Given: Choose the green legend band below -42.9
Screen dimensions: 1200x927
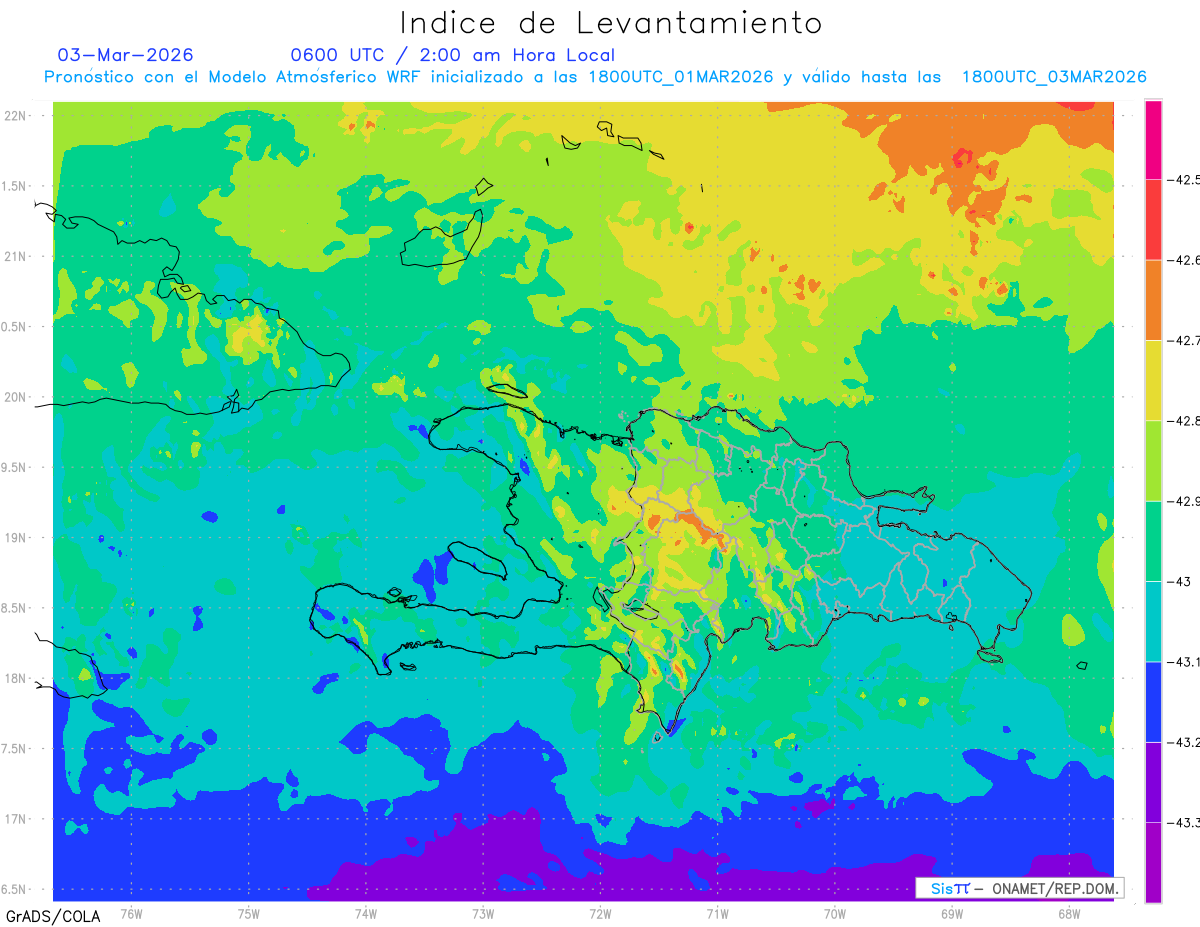Looking at the screenshot, I should pyautogui.click(x=1153, y=541).
